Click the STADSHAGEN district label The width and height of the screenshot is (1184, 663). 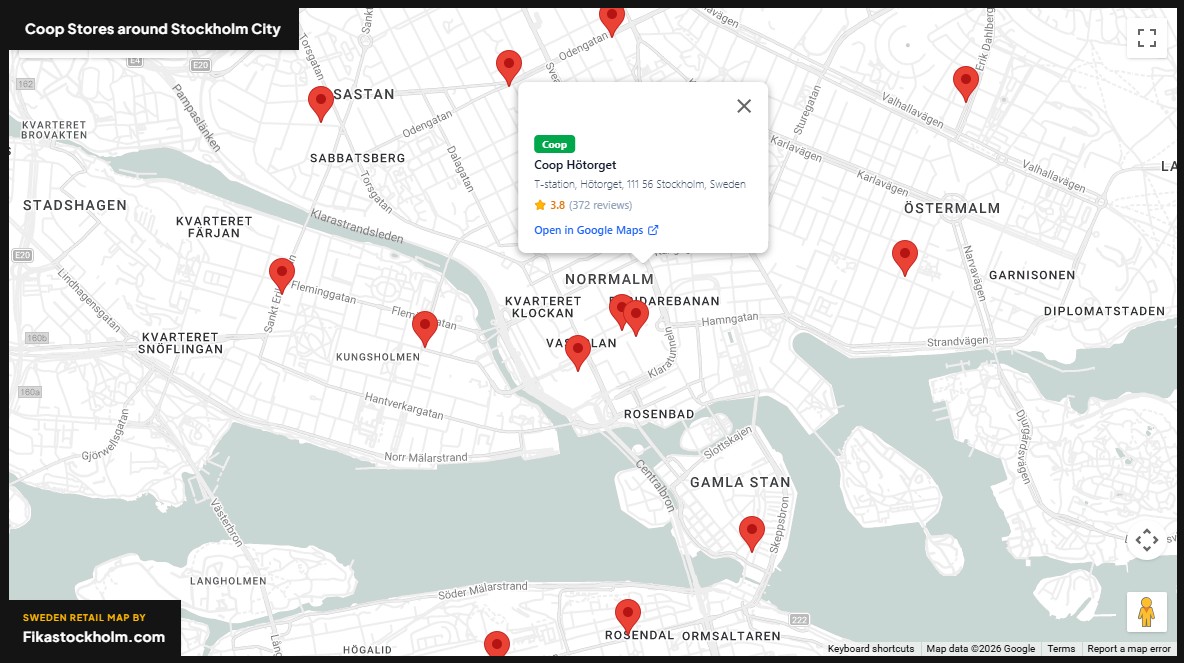pyautogui.click(x=75, y=205)
